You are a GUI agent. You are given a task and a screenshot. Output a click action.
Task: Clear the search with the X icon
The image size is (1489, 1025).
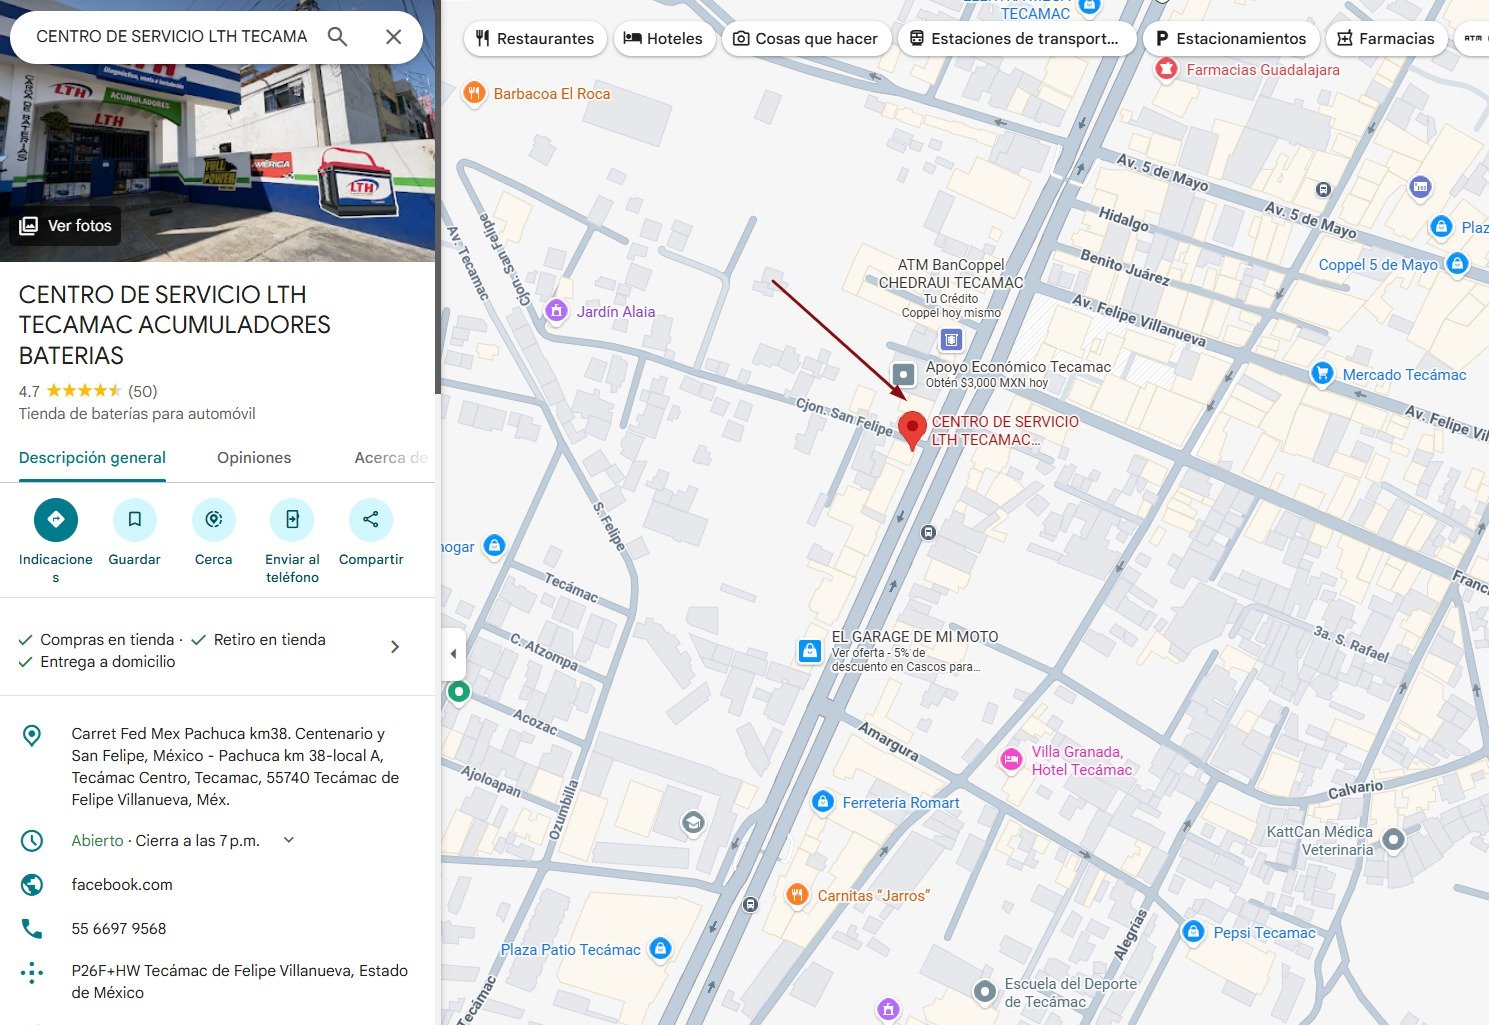394,37
